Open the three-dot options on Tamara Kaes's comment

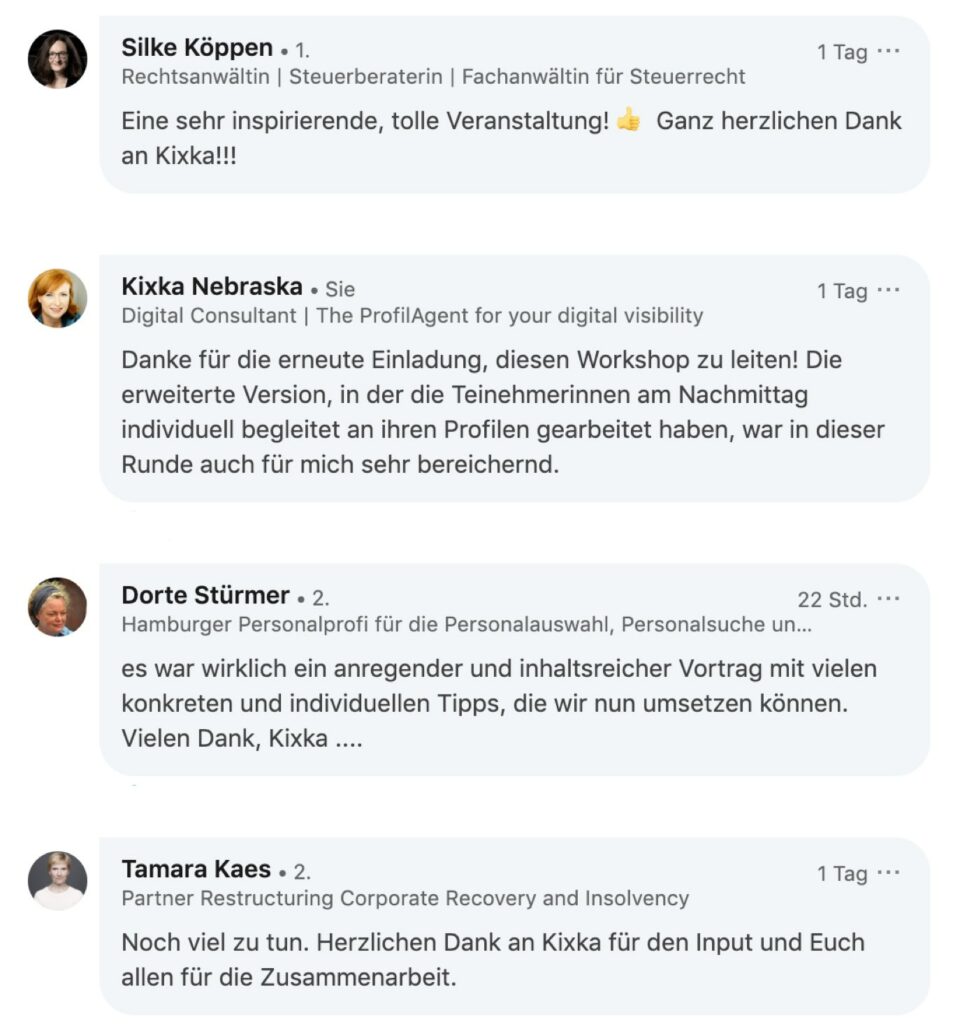[888, 873]
